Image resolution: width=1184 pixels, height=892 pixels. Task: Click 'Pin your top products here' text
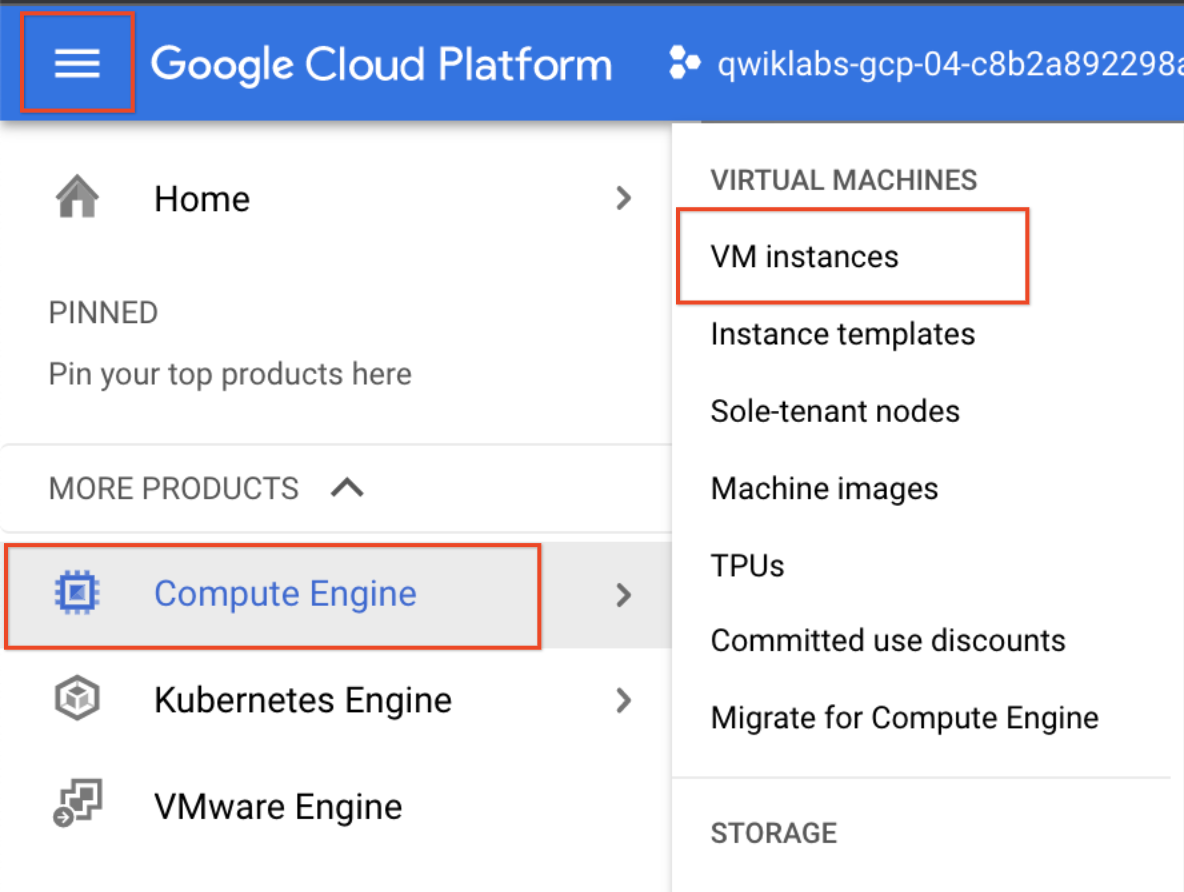(x=230, y=375)
